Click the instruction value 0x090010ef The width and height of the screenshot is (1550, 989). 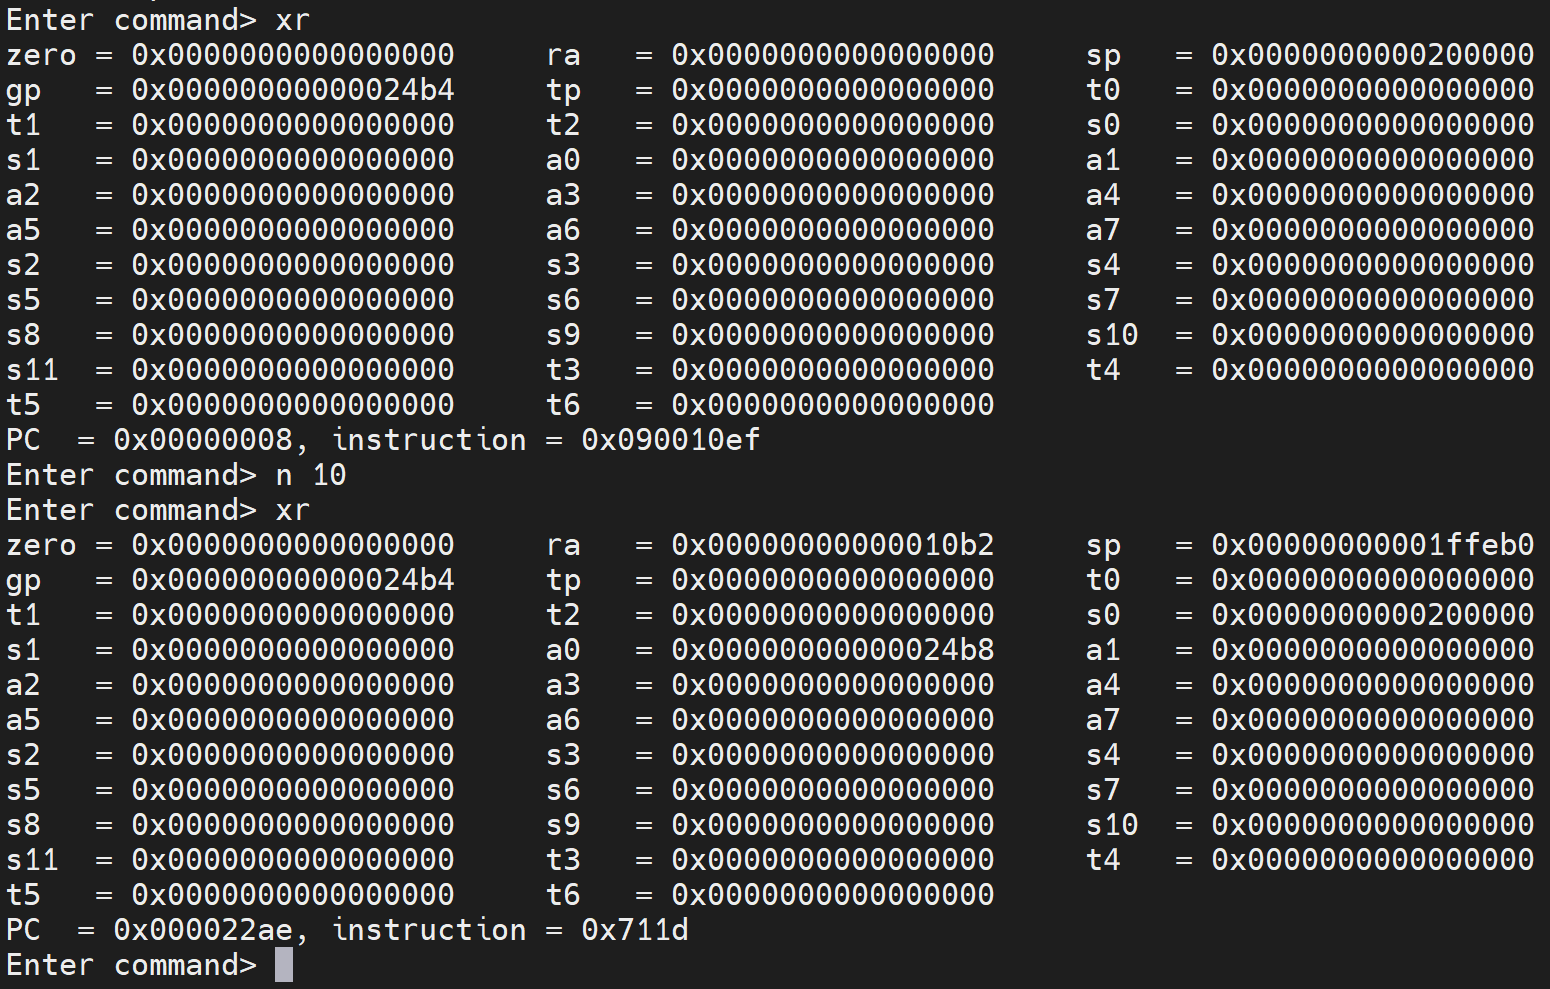pos(670,440)
